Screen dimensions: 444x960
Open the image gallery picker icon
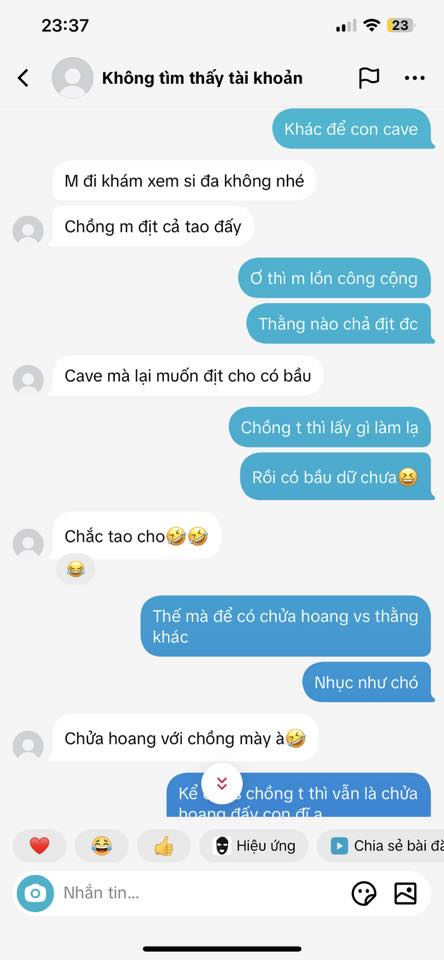pos(405,894)
